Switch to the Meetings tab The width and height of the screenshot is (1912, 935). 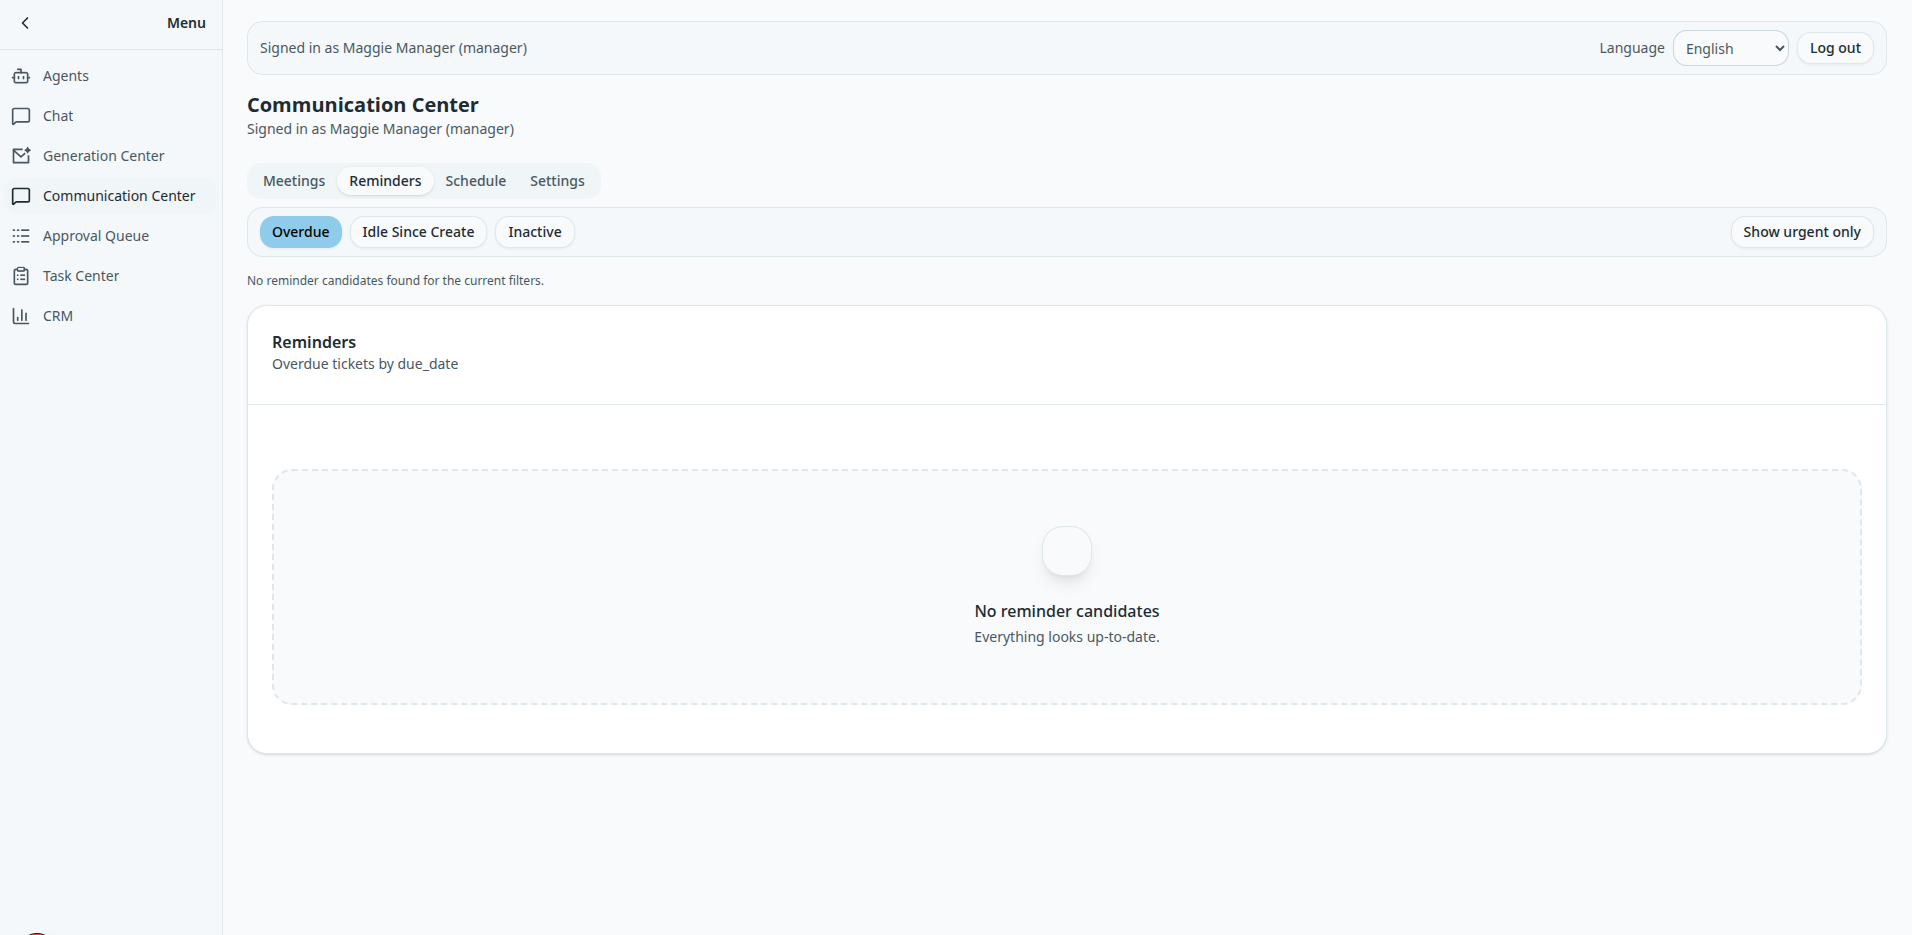pos(294,181)
